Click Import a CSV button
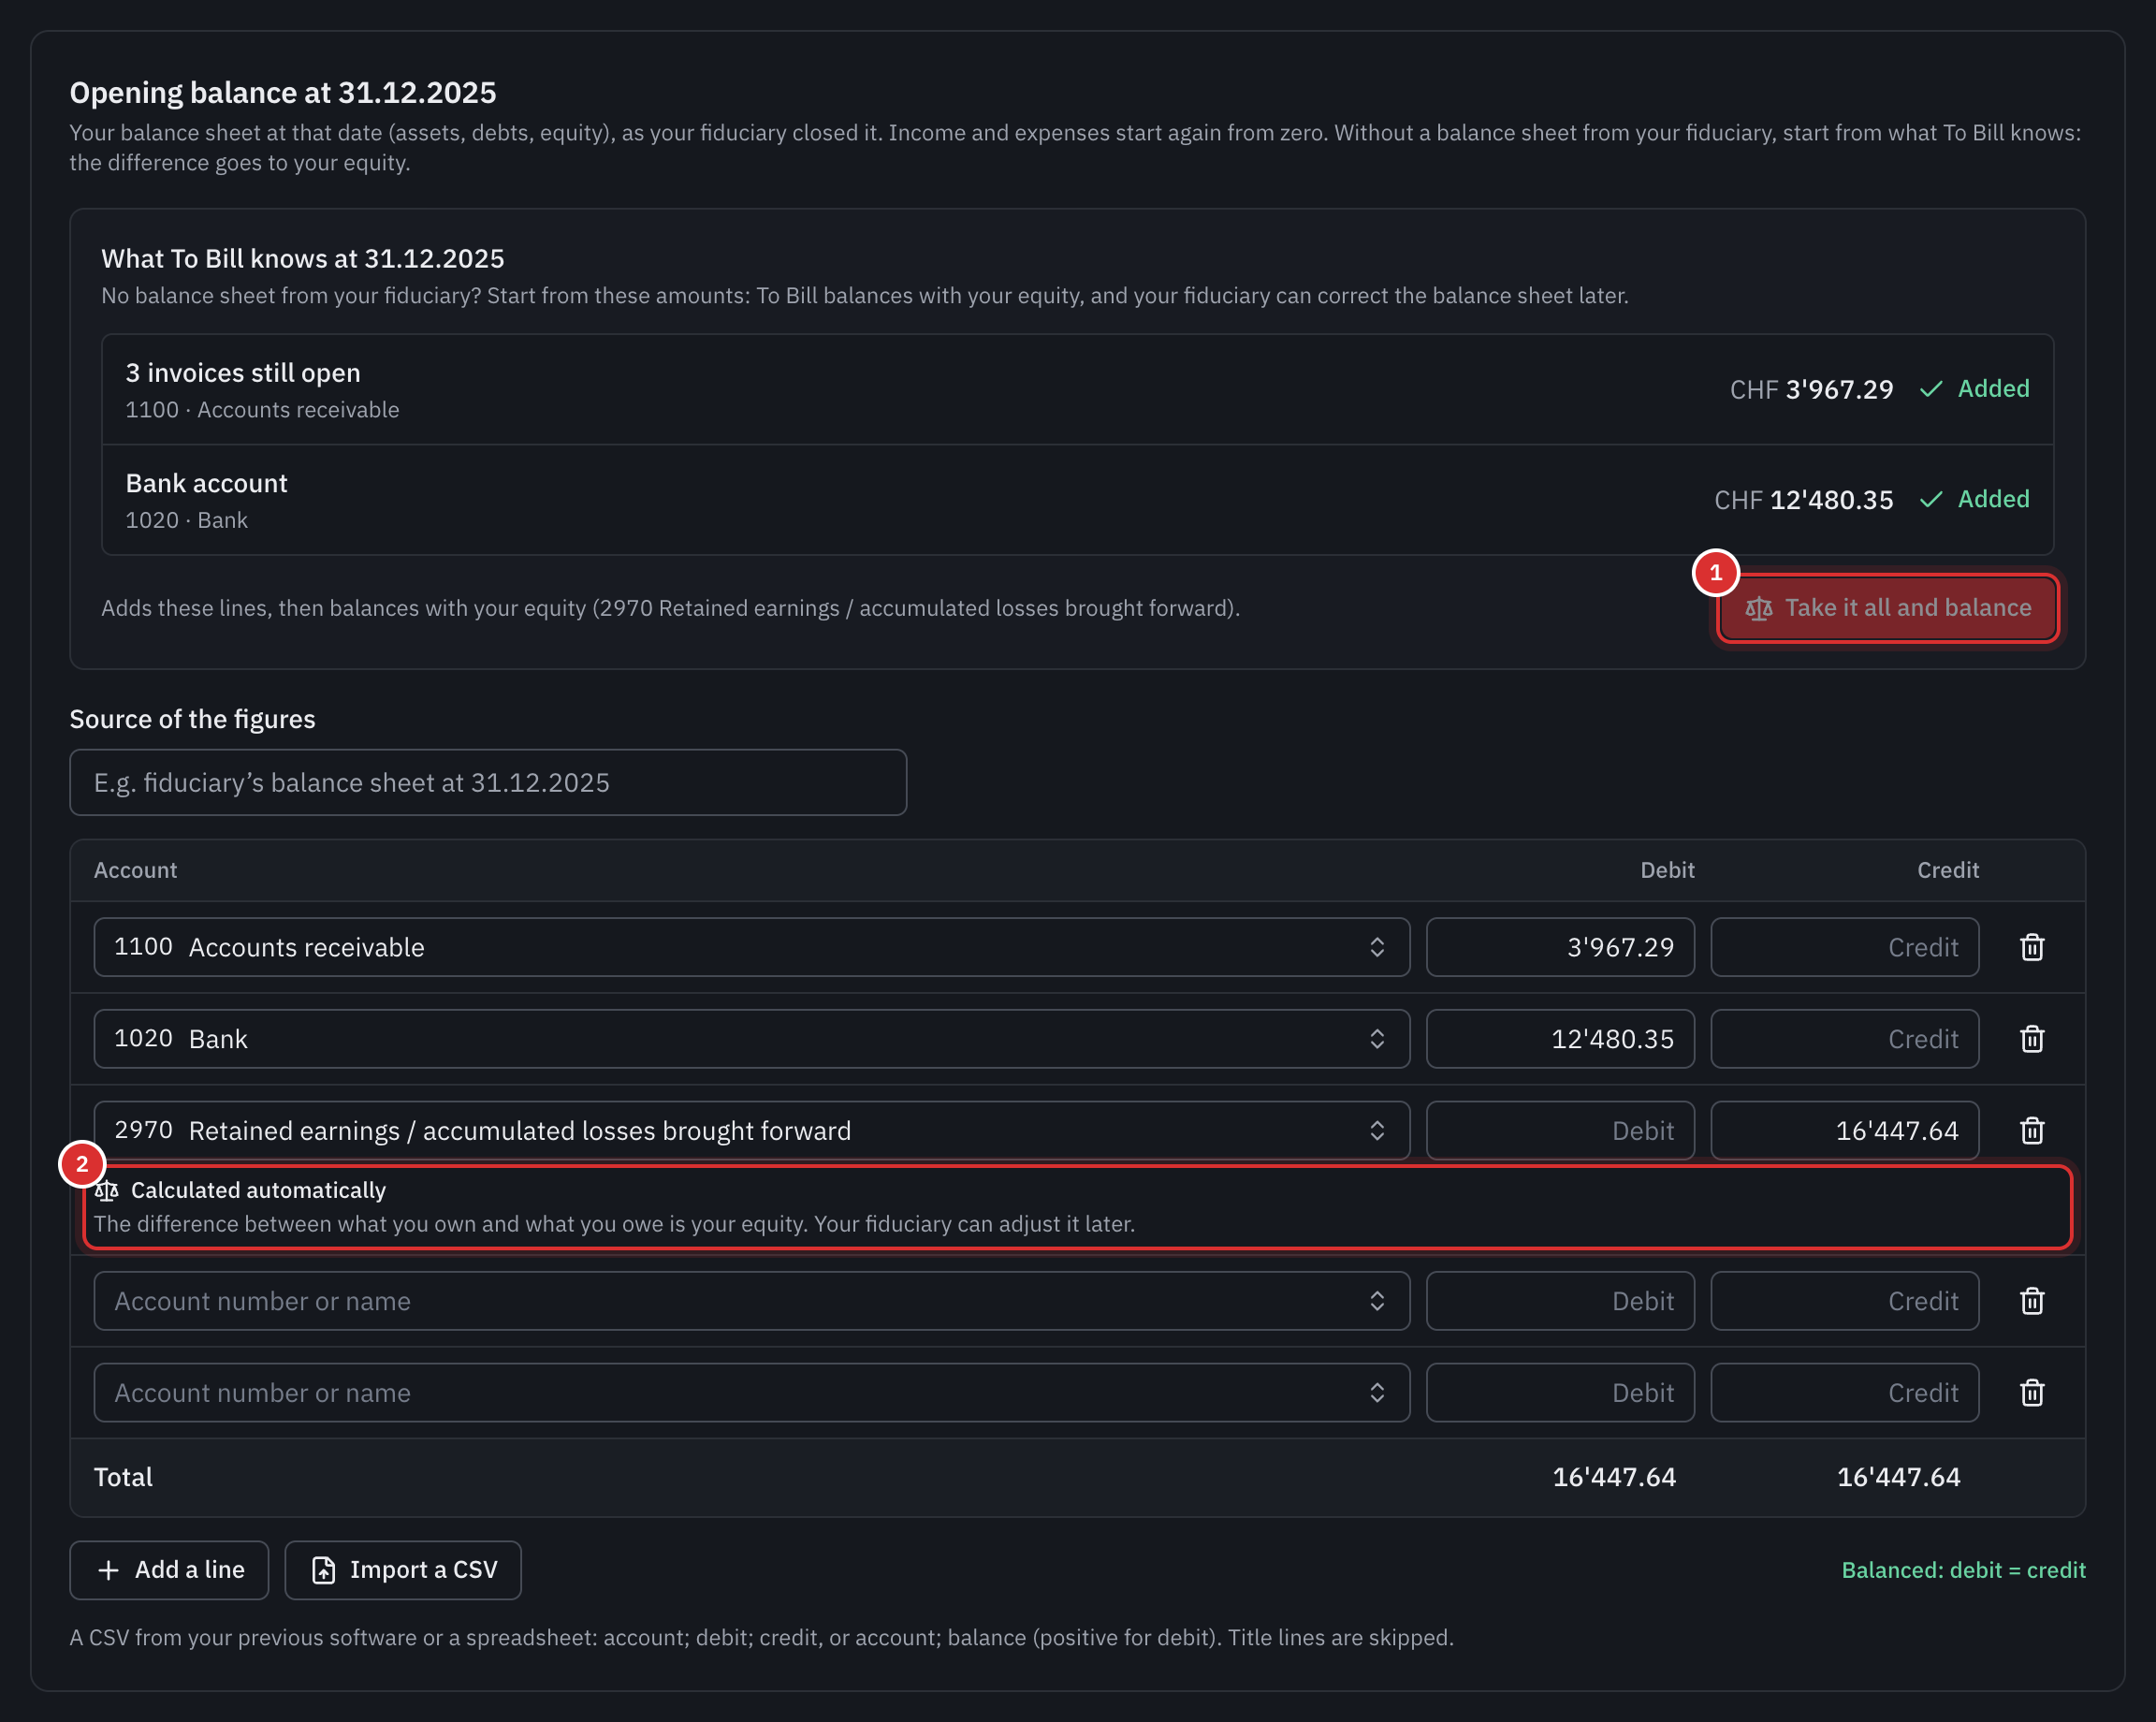Screen dimensions: 2156x1722 click(403, 1570)
